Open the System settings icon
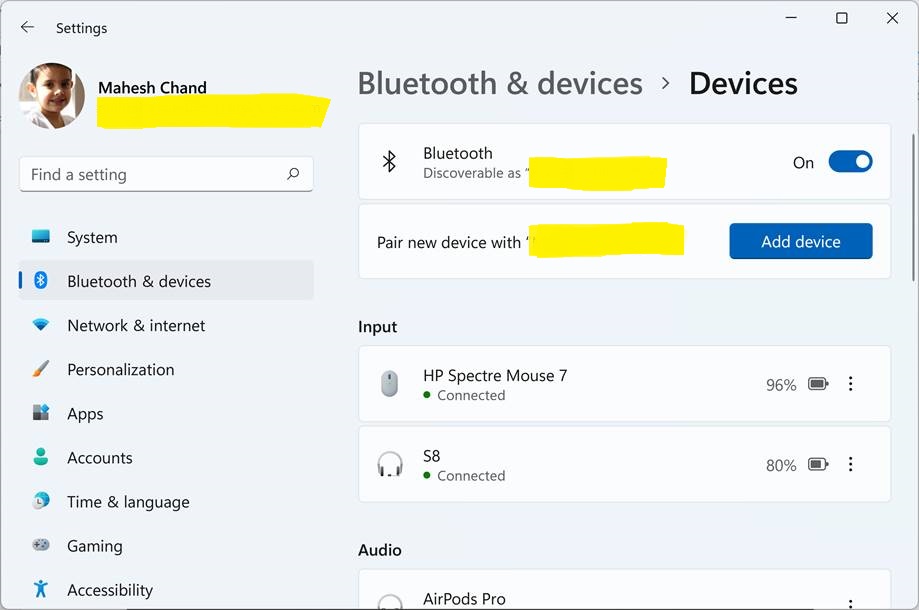 point(40,237)
